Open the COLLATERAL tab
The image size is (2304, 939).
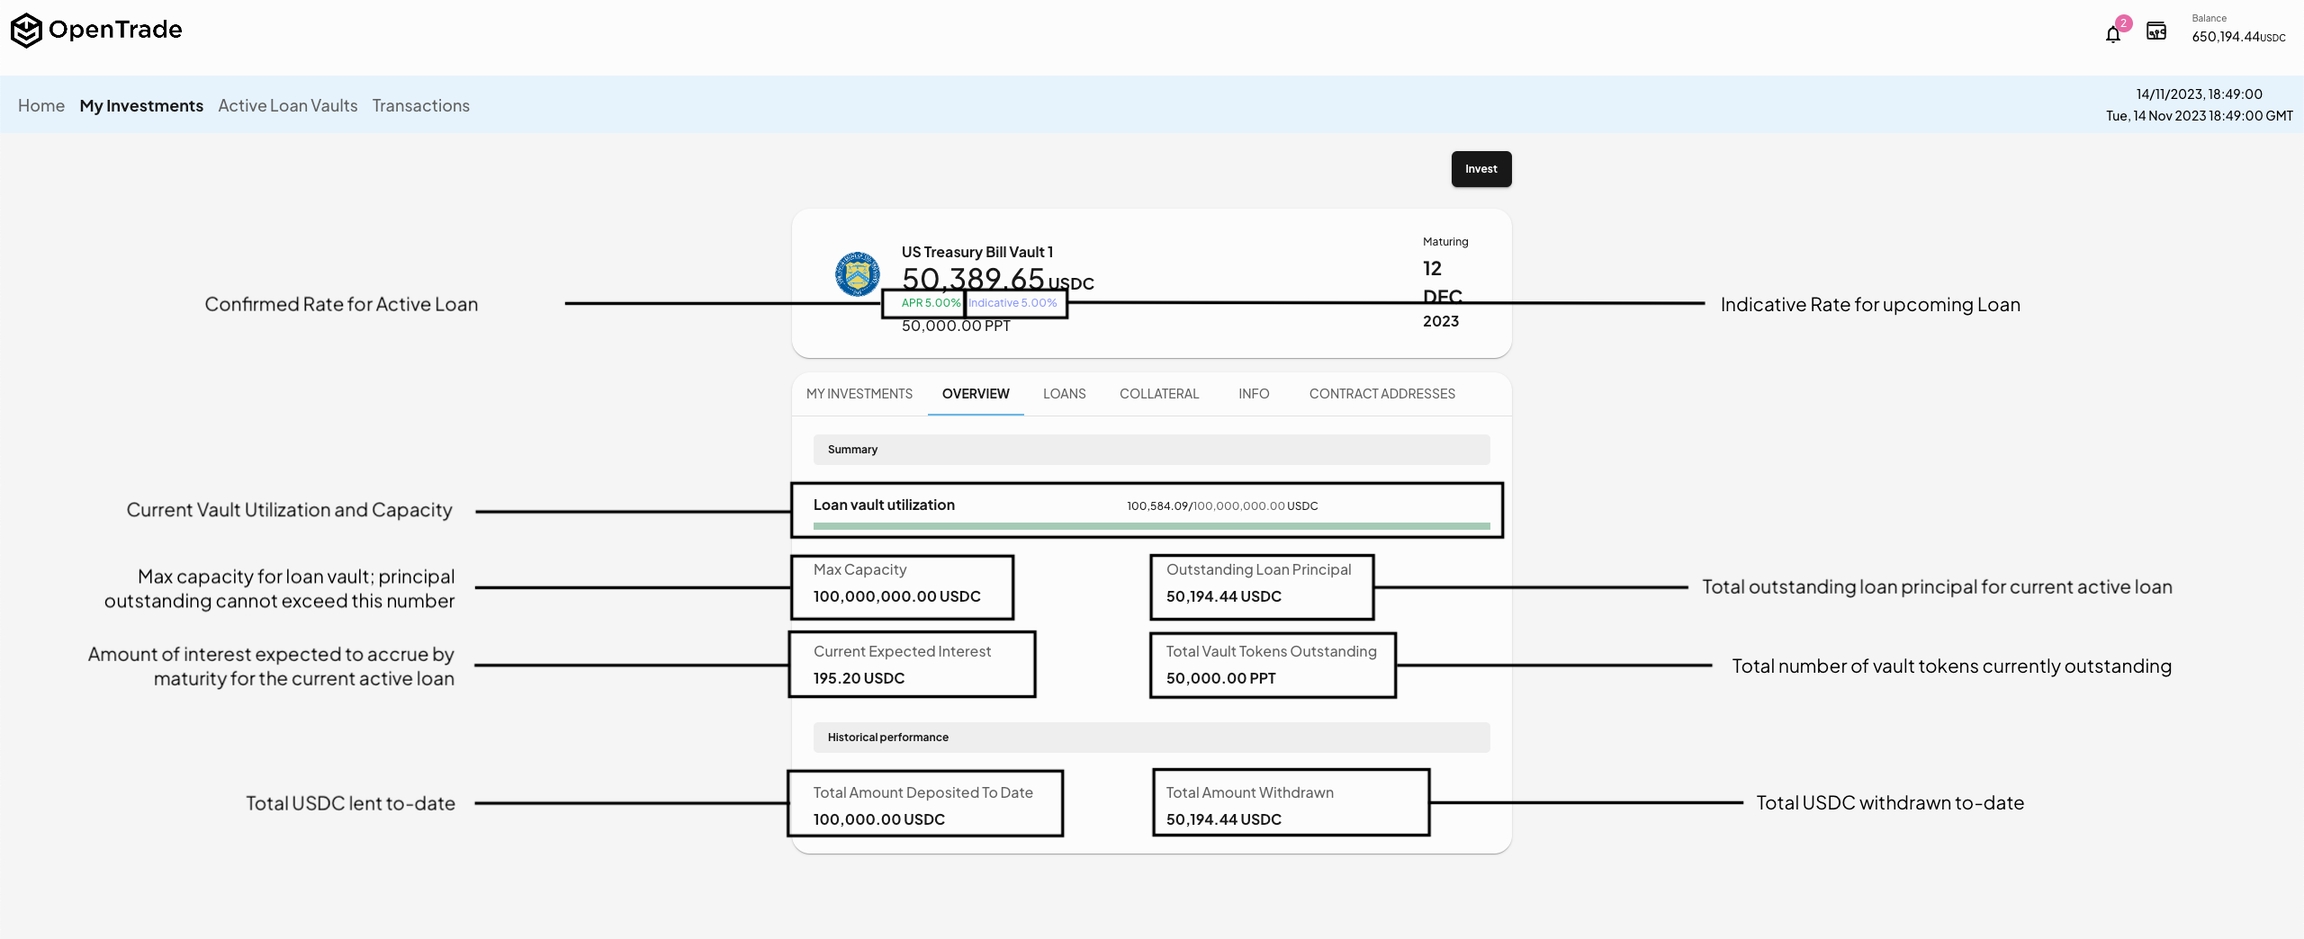(x=1158, y=394)
